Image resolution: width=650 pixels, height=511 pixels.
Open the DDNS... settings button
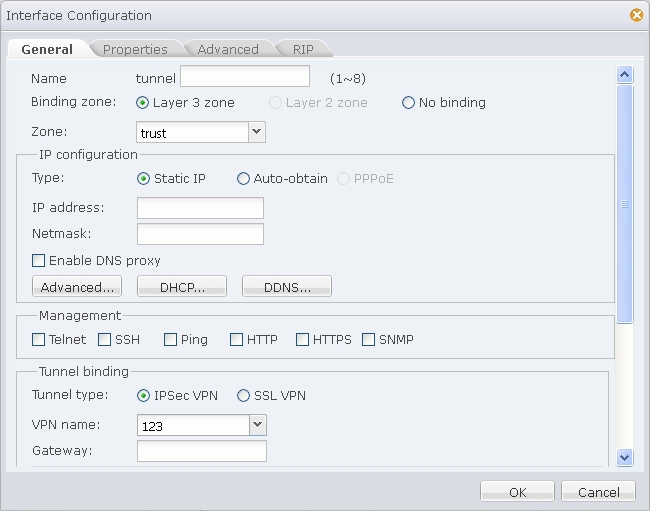(x=287, y=287)
